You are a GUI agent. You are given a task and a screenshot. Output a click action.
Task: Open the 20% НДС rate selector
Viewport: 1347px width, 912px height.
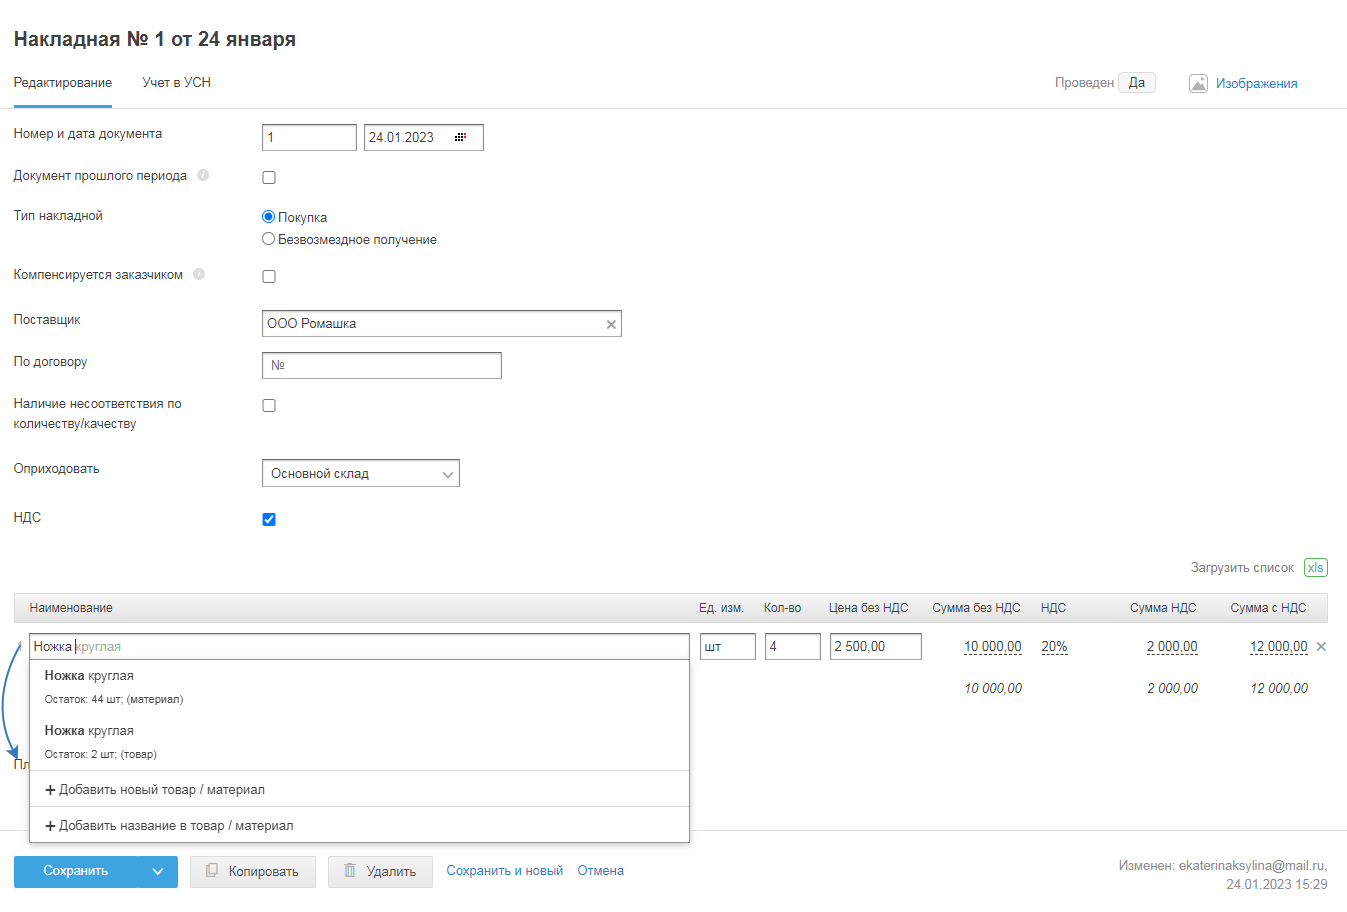pyautogui.click(x=1054, y=647)
